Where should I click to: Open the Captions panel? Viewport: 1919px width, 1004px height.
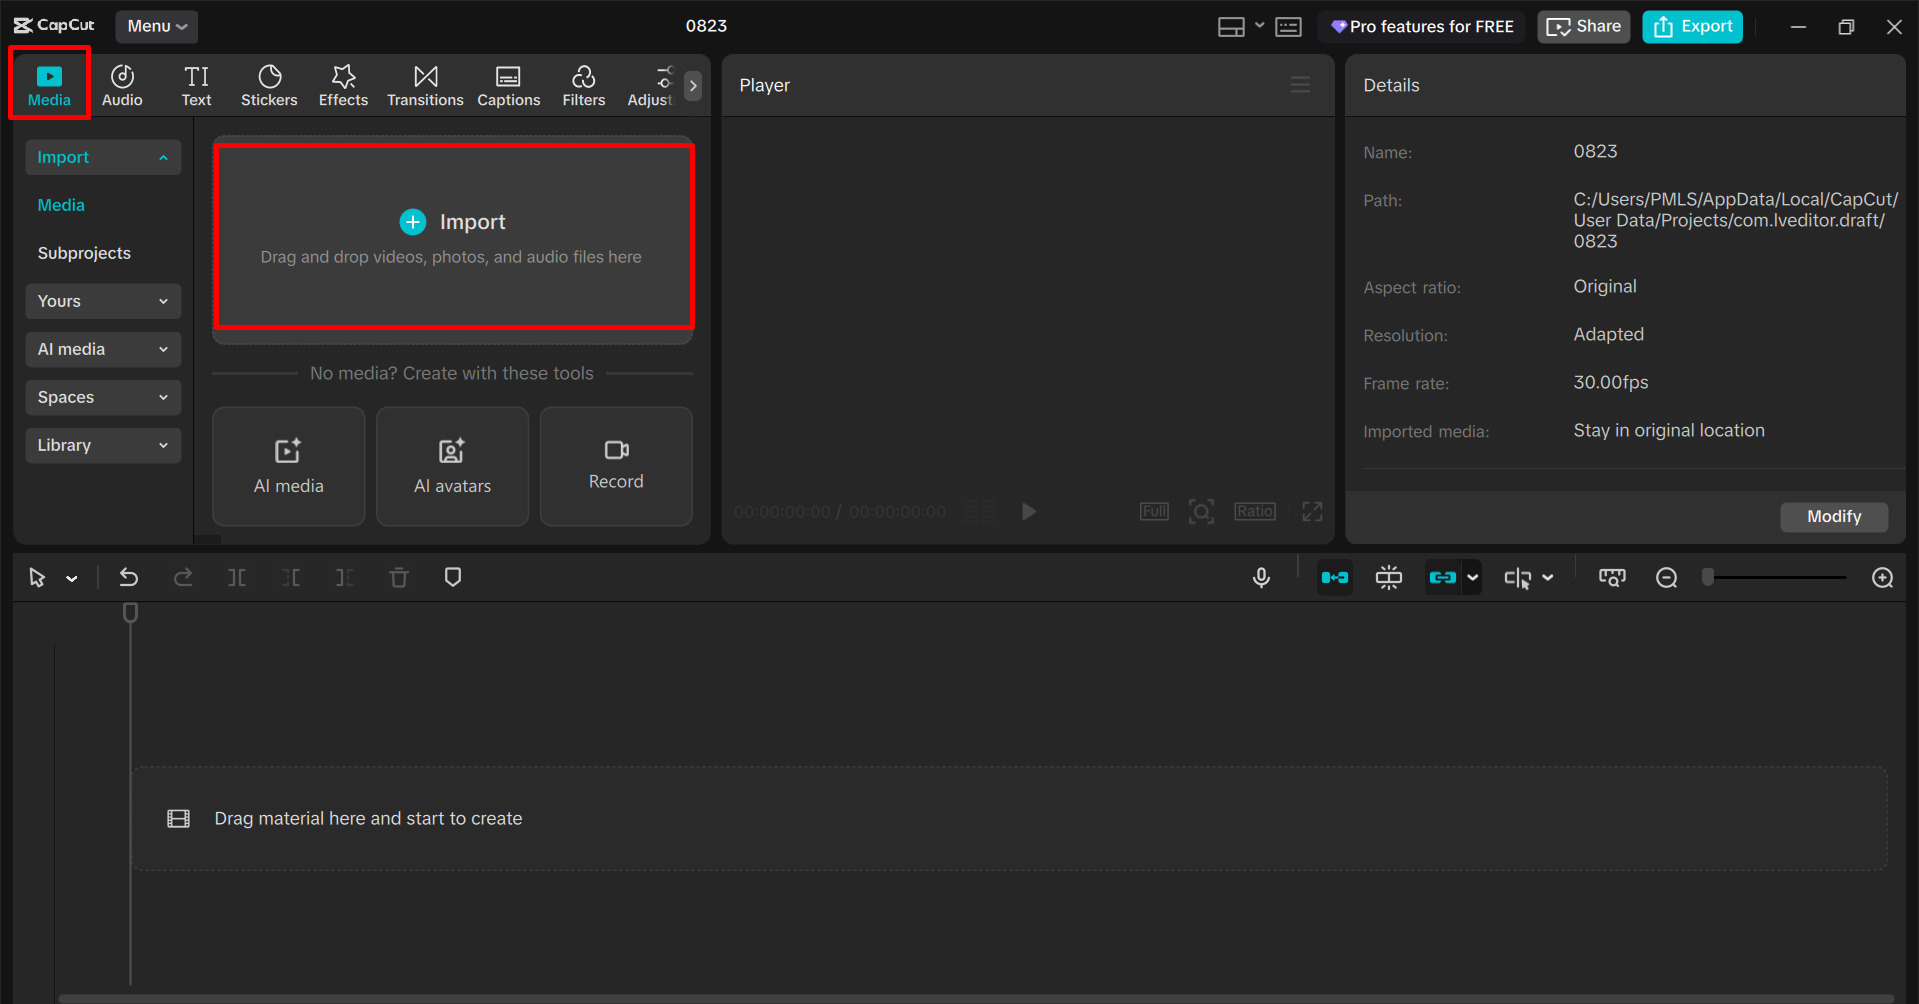(508, 84)
